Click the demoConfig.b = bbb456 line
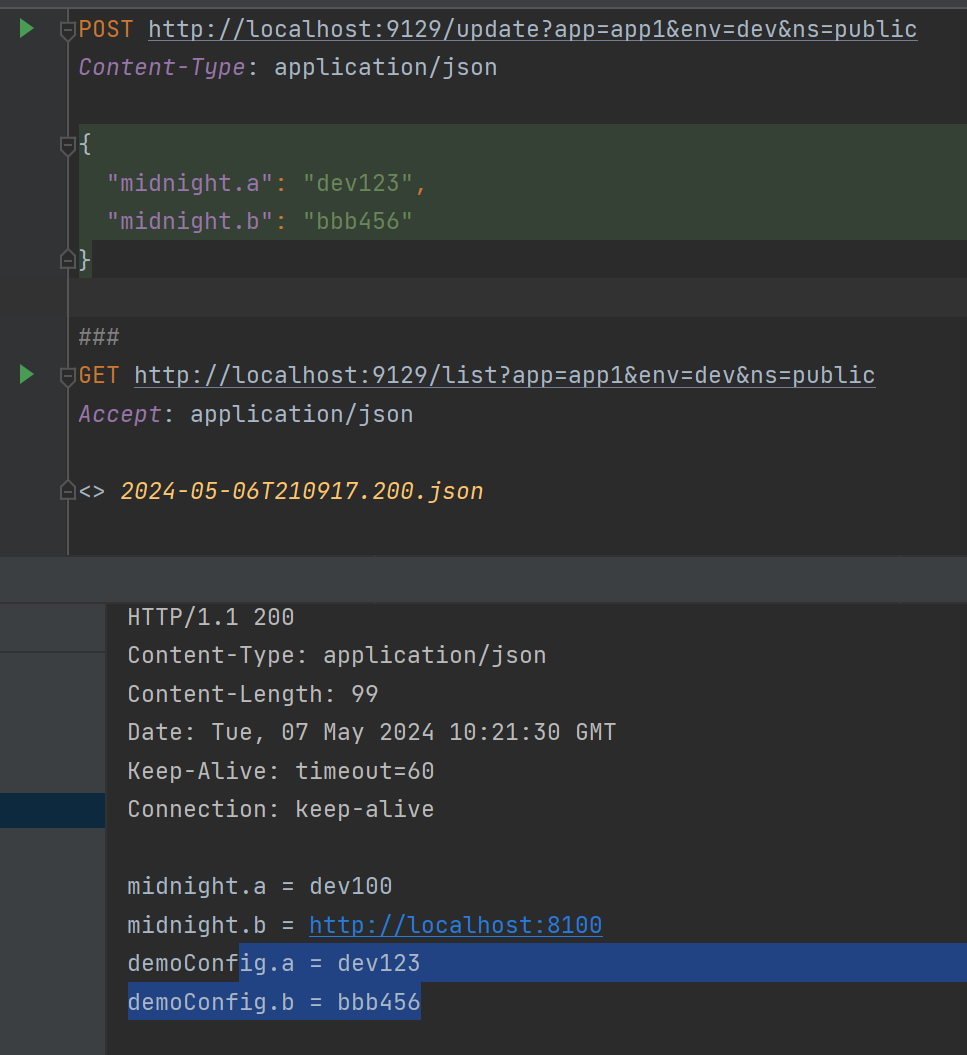Screen dimensions: 967x1055 (x=274, y=1002)
